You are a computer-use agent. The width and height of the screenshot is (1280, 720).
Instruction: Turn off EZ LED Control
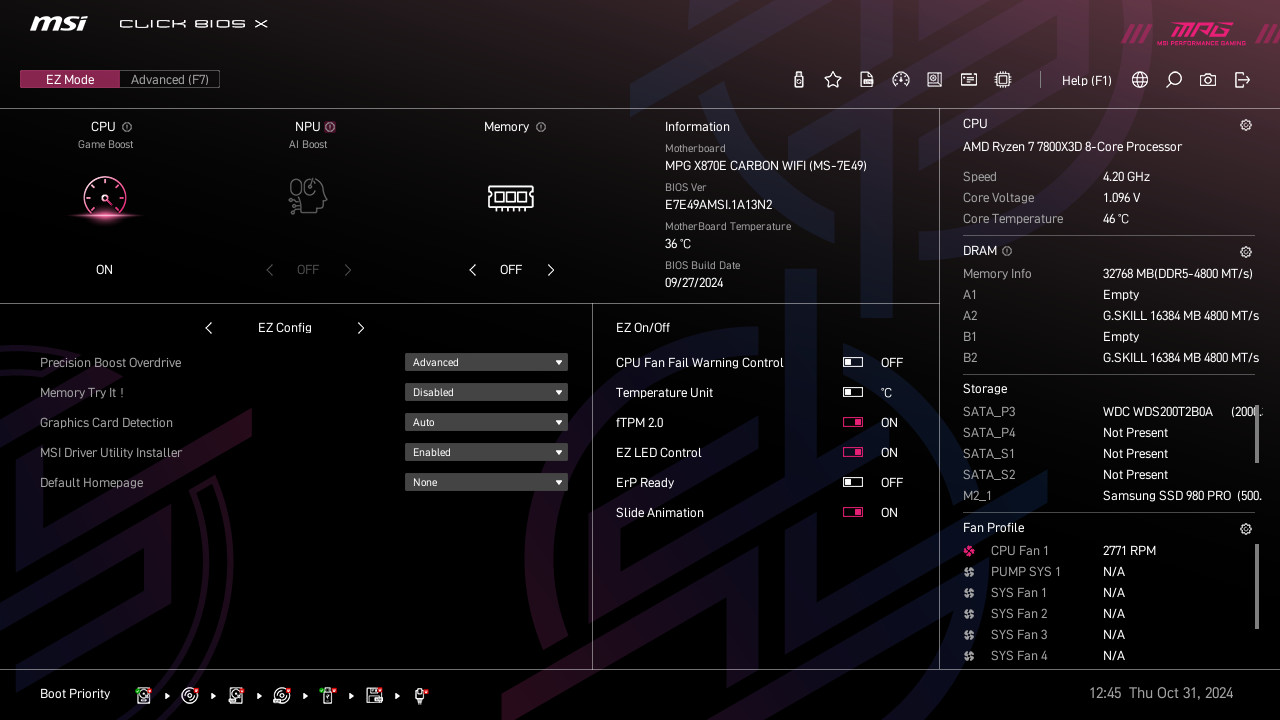point(853,453)
